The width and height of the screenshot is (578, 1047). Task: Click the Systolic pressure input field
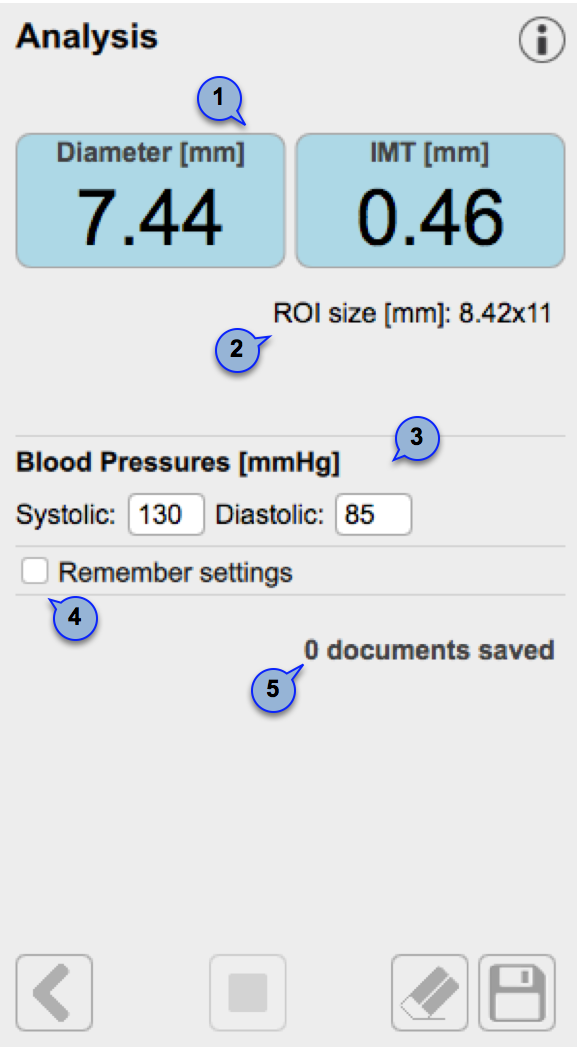tap(166, 515)
